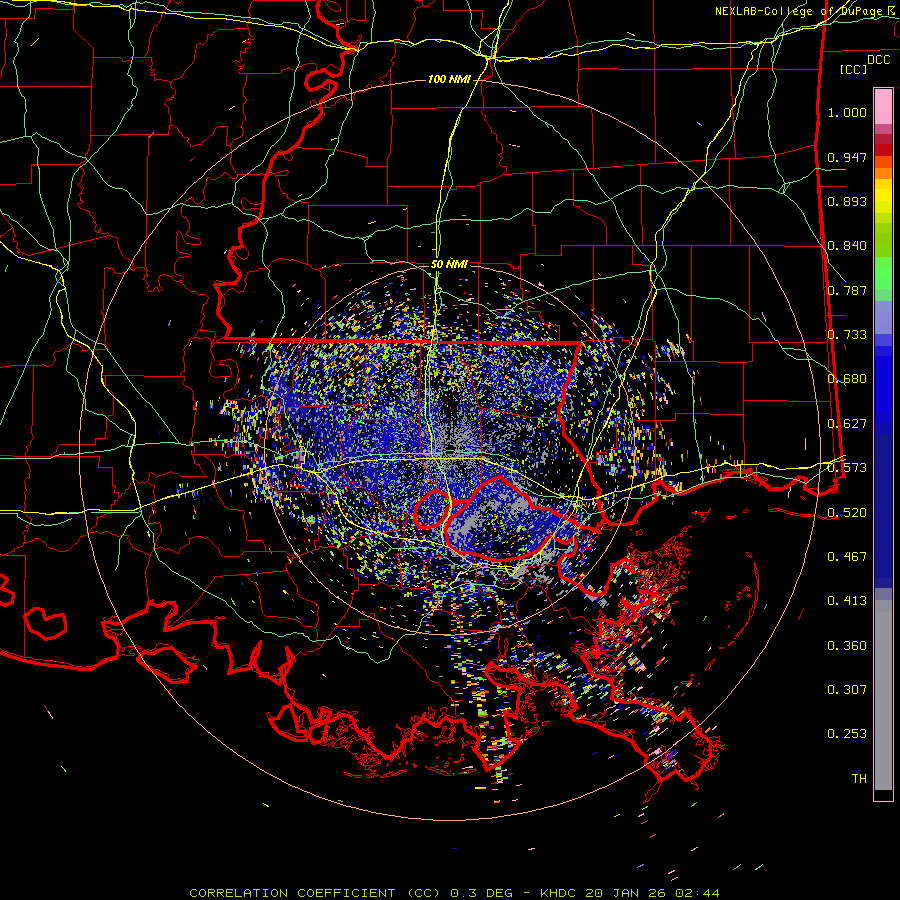Click the 0.413 scale value
Screen dimensions: 900x900
[847, 601]
